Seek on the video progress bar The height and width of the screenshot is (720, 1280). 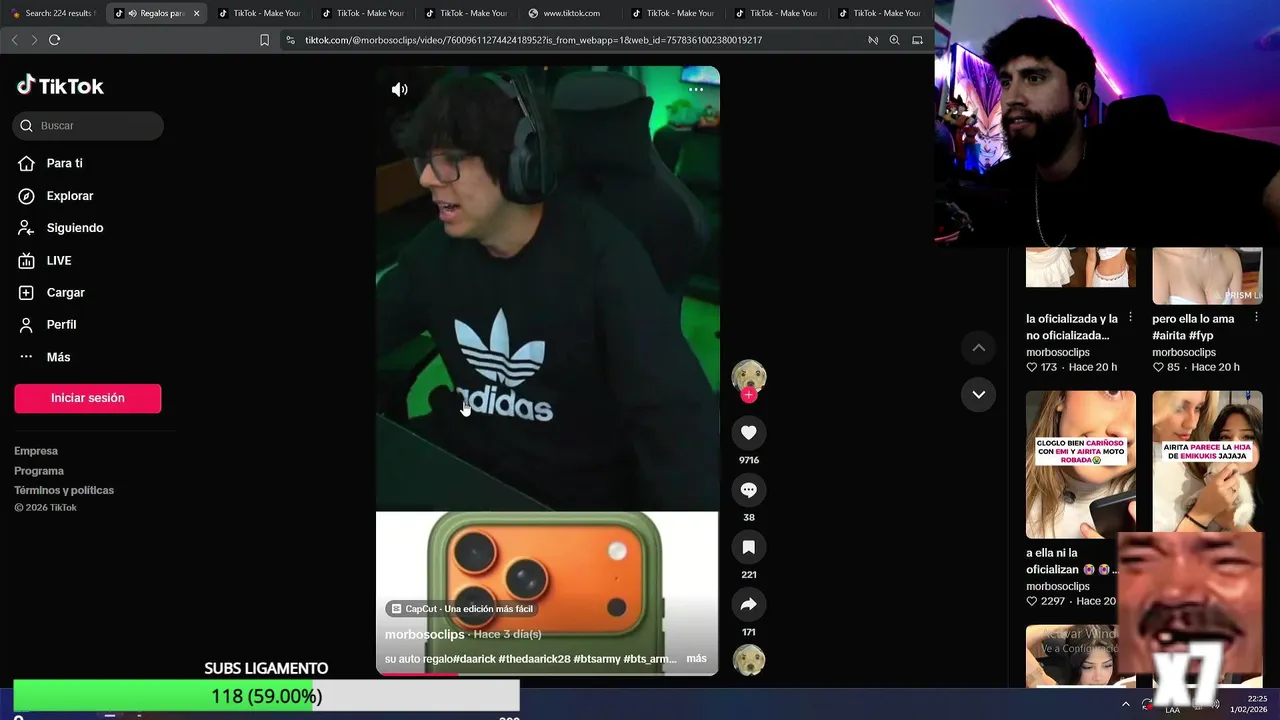coord(547,674)
